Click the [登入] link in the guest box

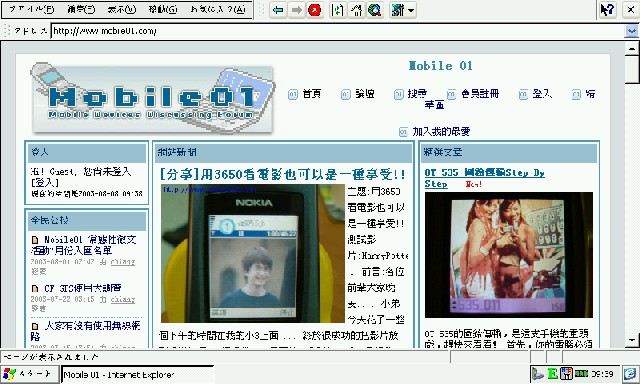click(x=45, y=182)
